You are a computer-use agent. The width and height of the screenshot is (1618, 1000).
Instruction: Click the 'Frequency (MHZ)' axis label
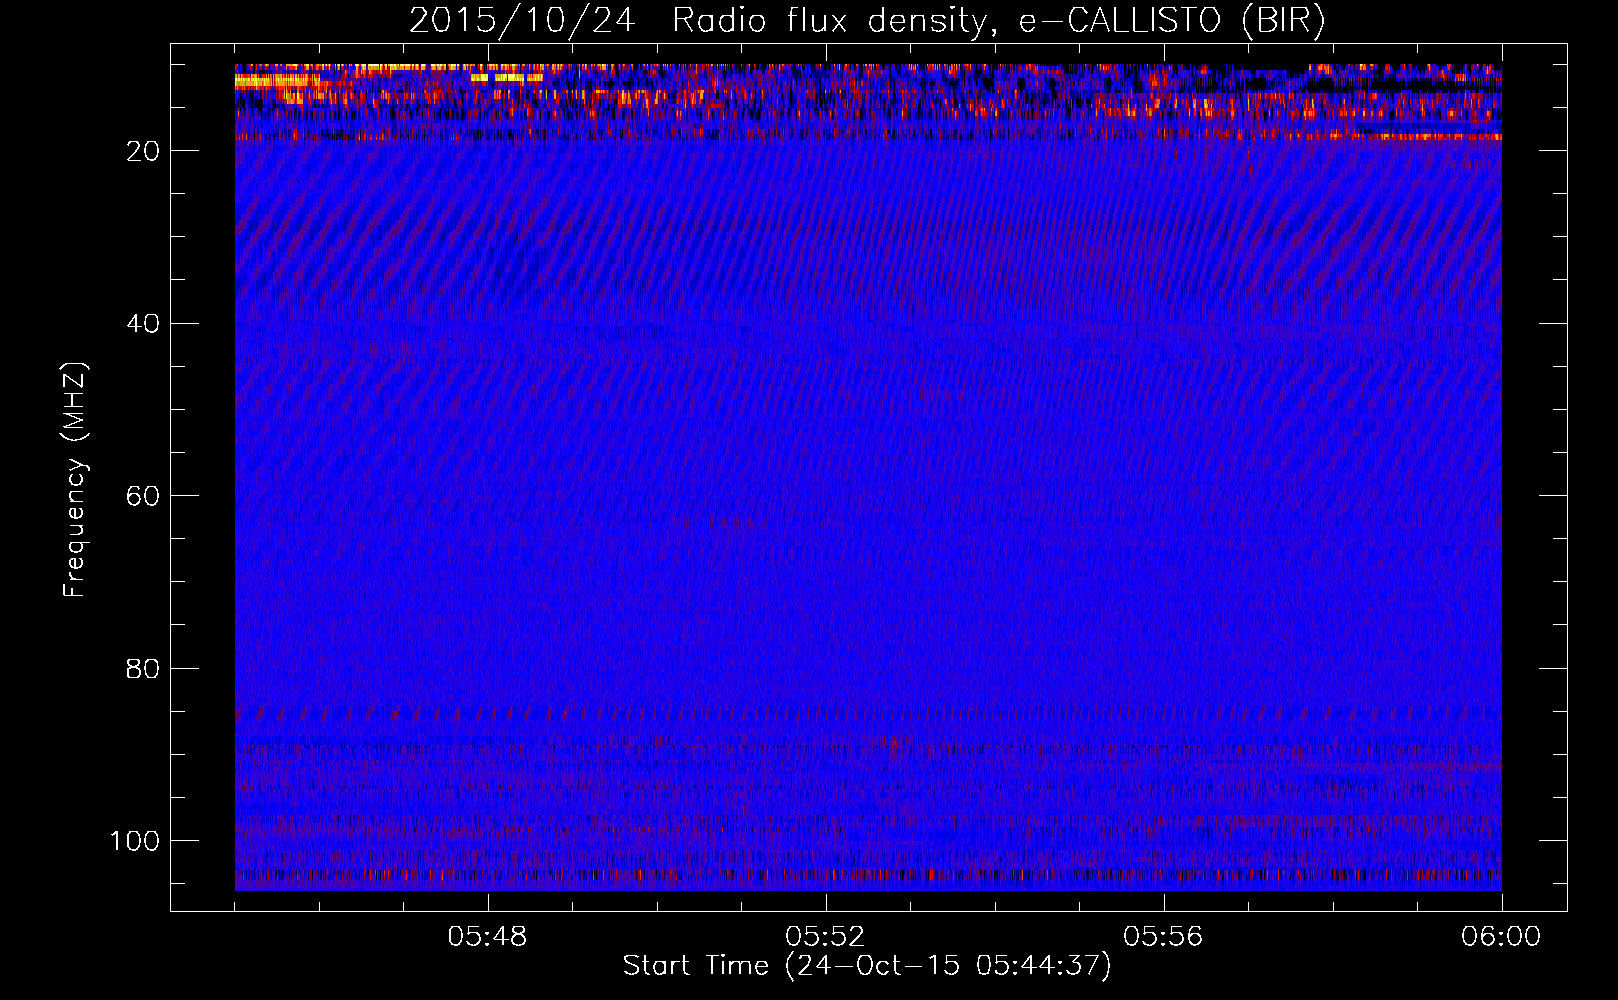[x=75, y=480]
